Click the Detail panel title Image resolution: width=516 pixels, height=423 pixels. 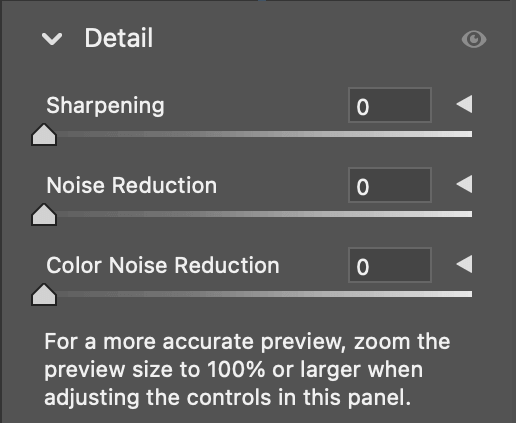119,38
